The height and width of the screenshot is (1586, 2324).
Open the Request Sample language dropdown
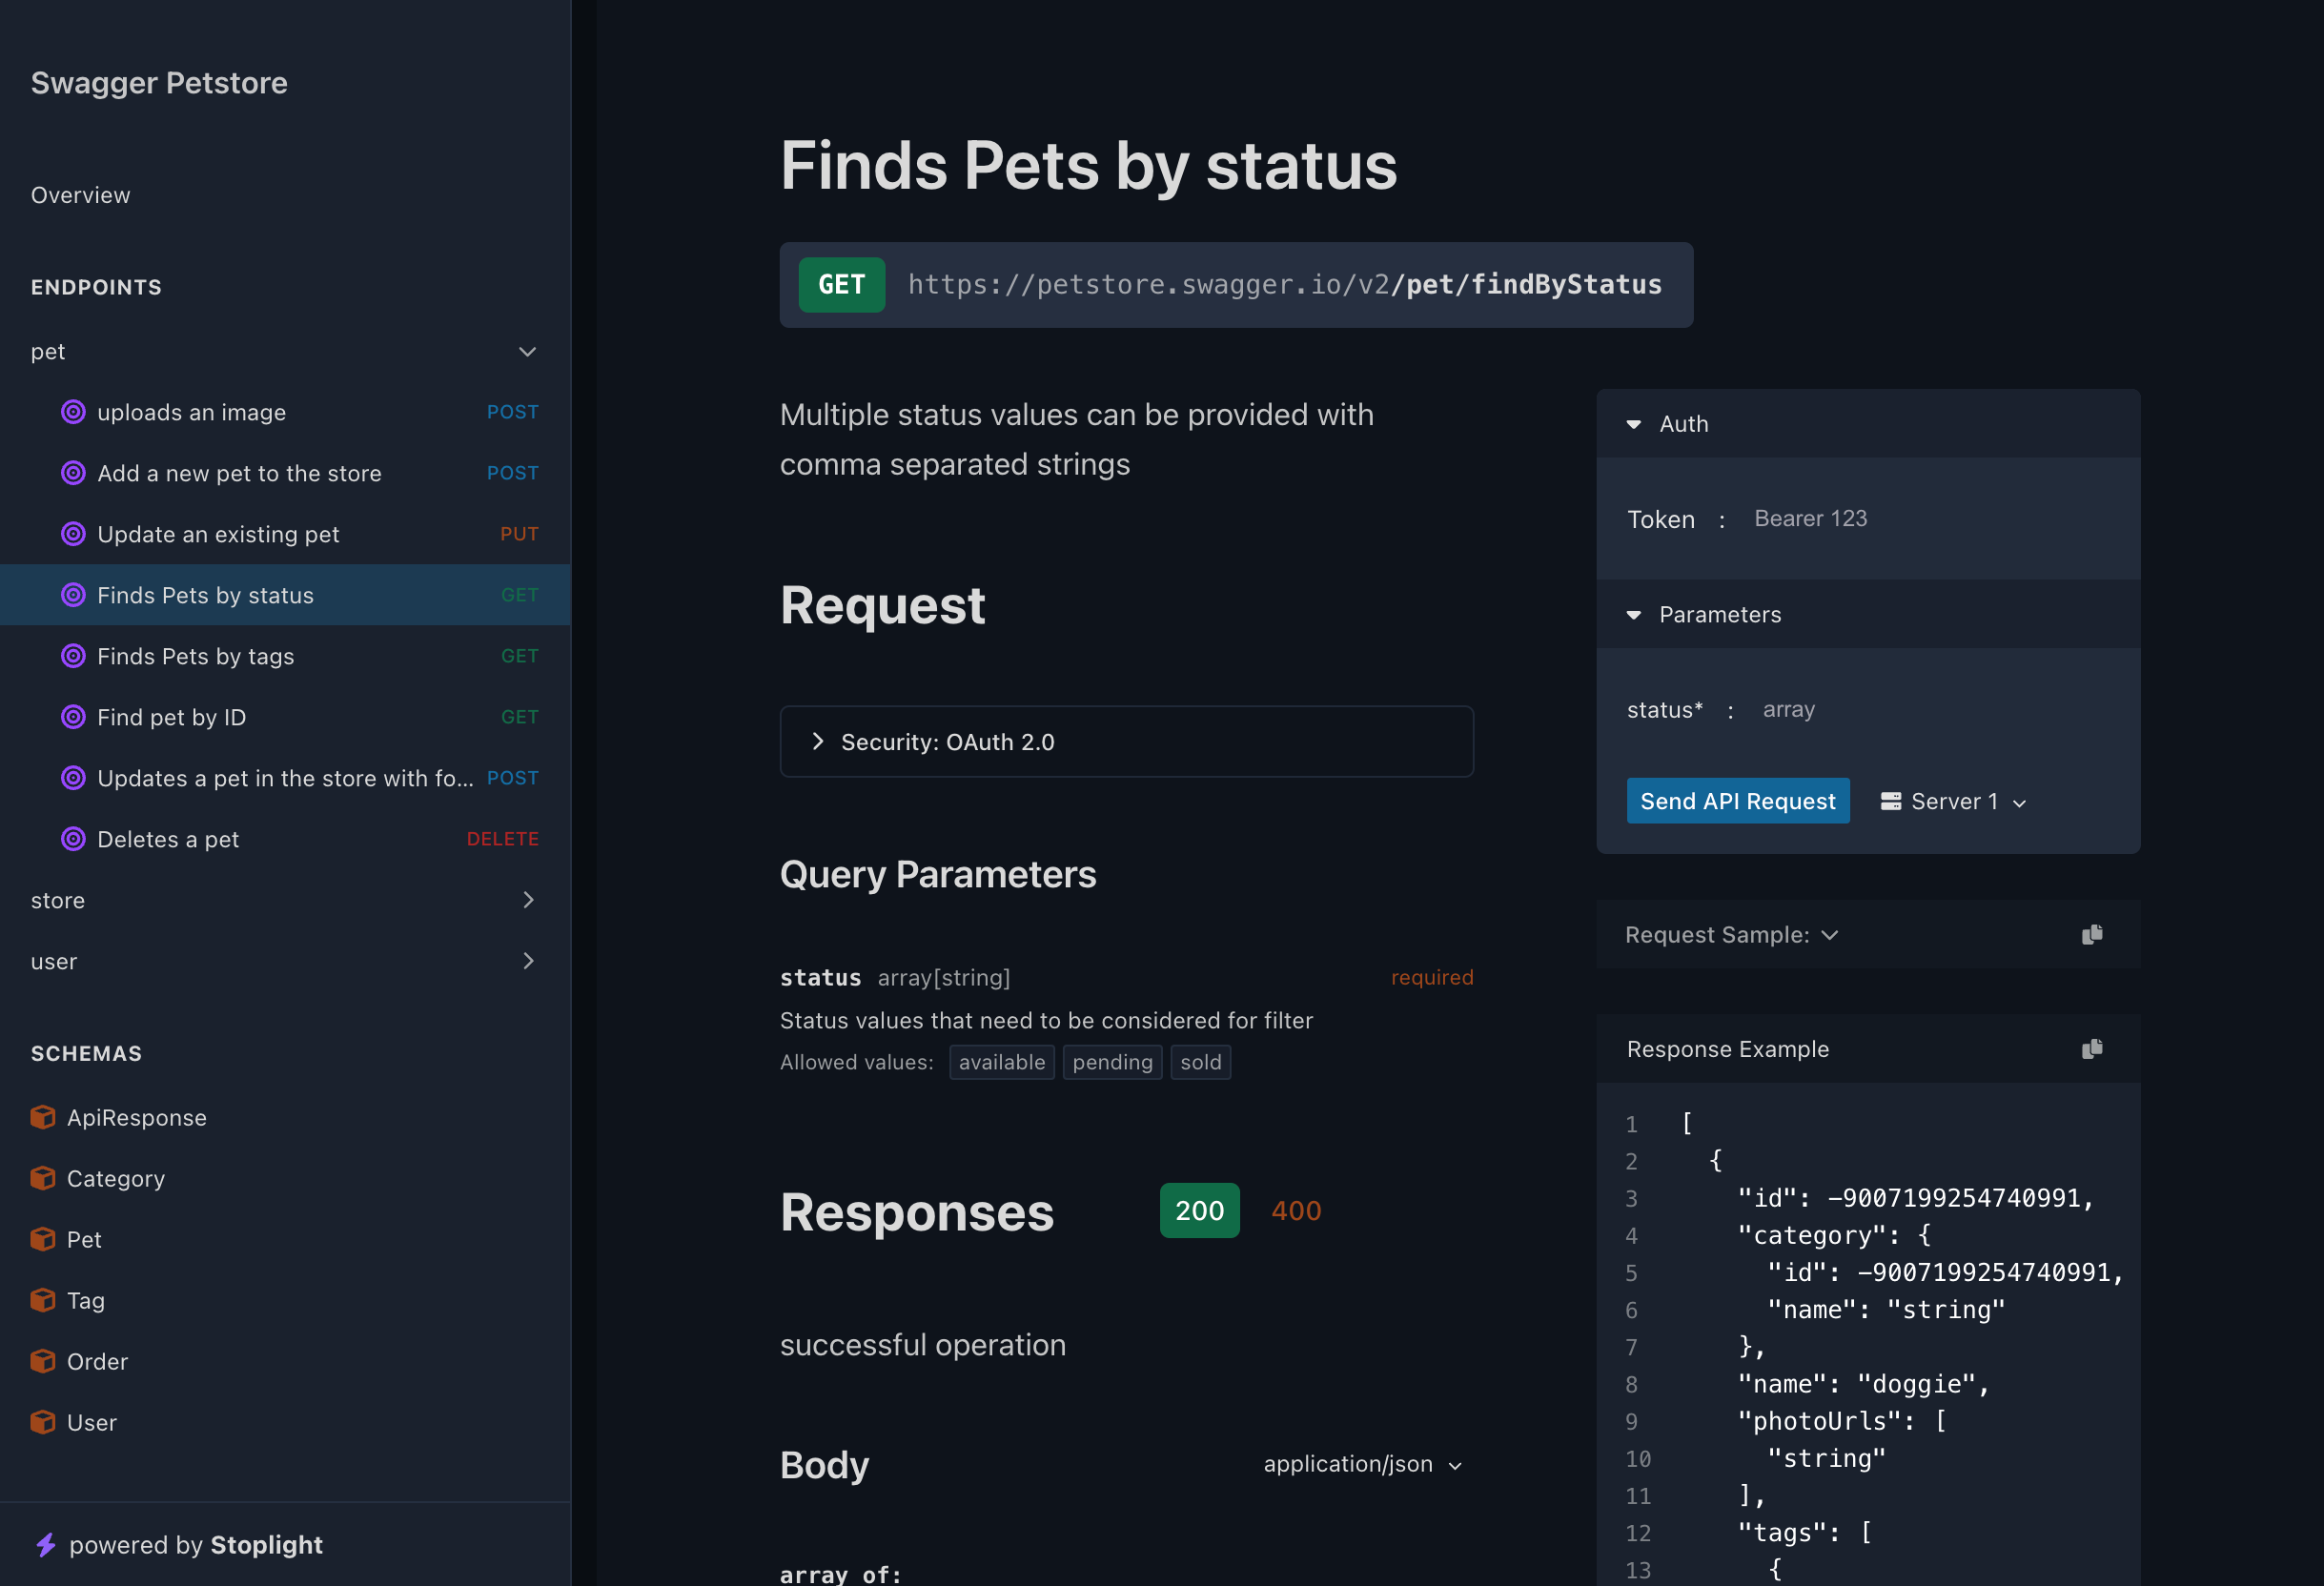tap(1731, 934)
